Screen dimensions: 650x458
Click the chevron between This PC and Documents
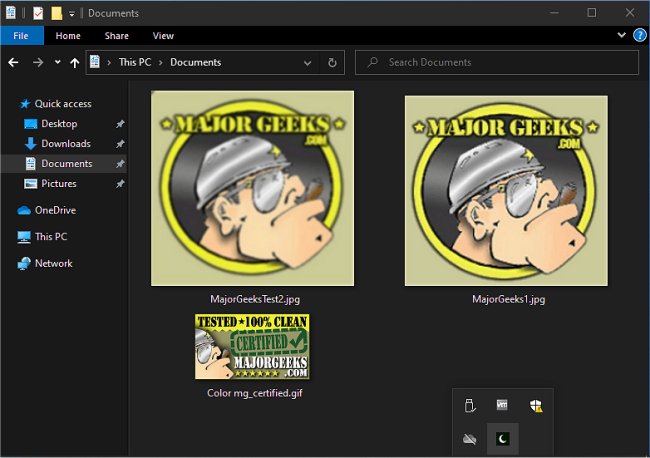point(160,63)
